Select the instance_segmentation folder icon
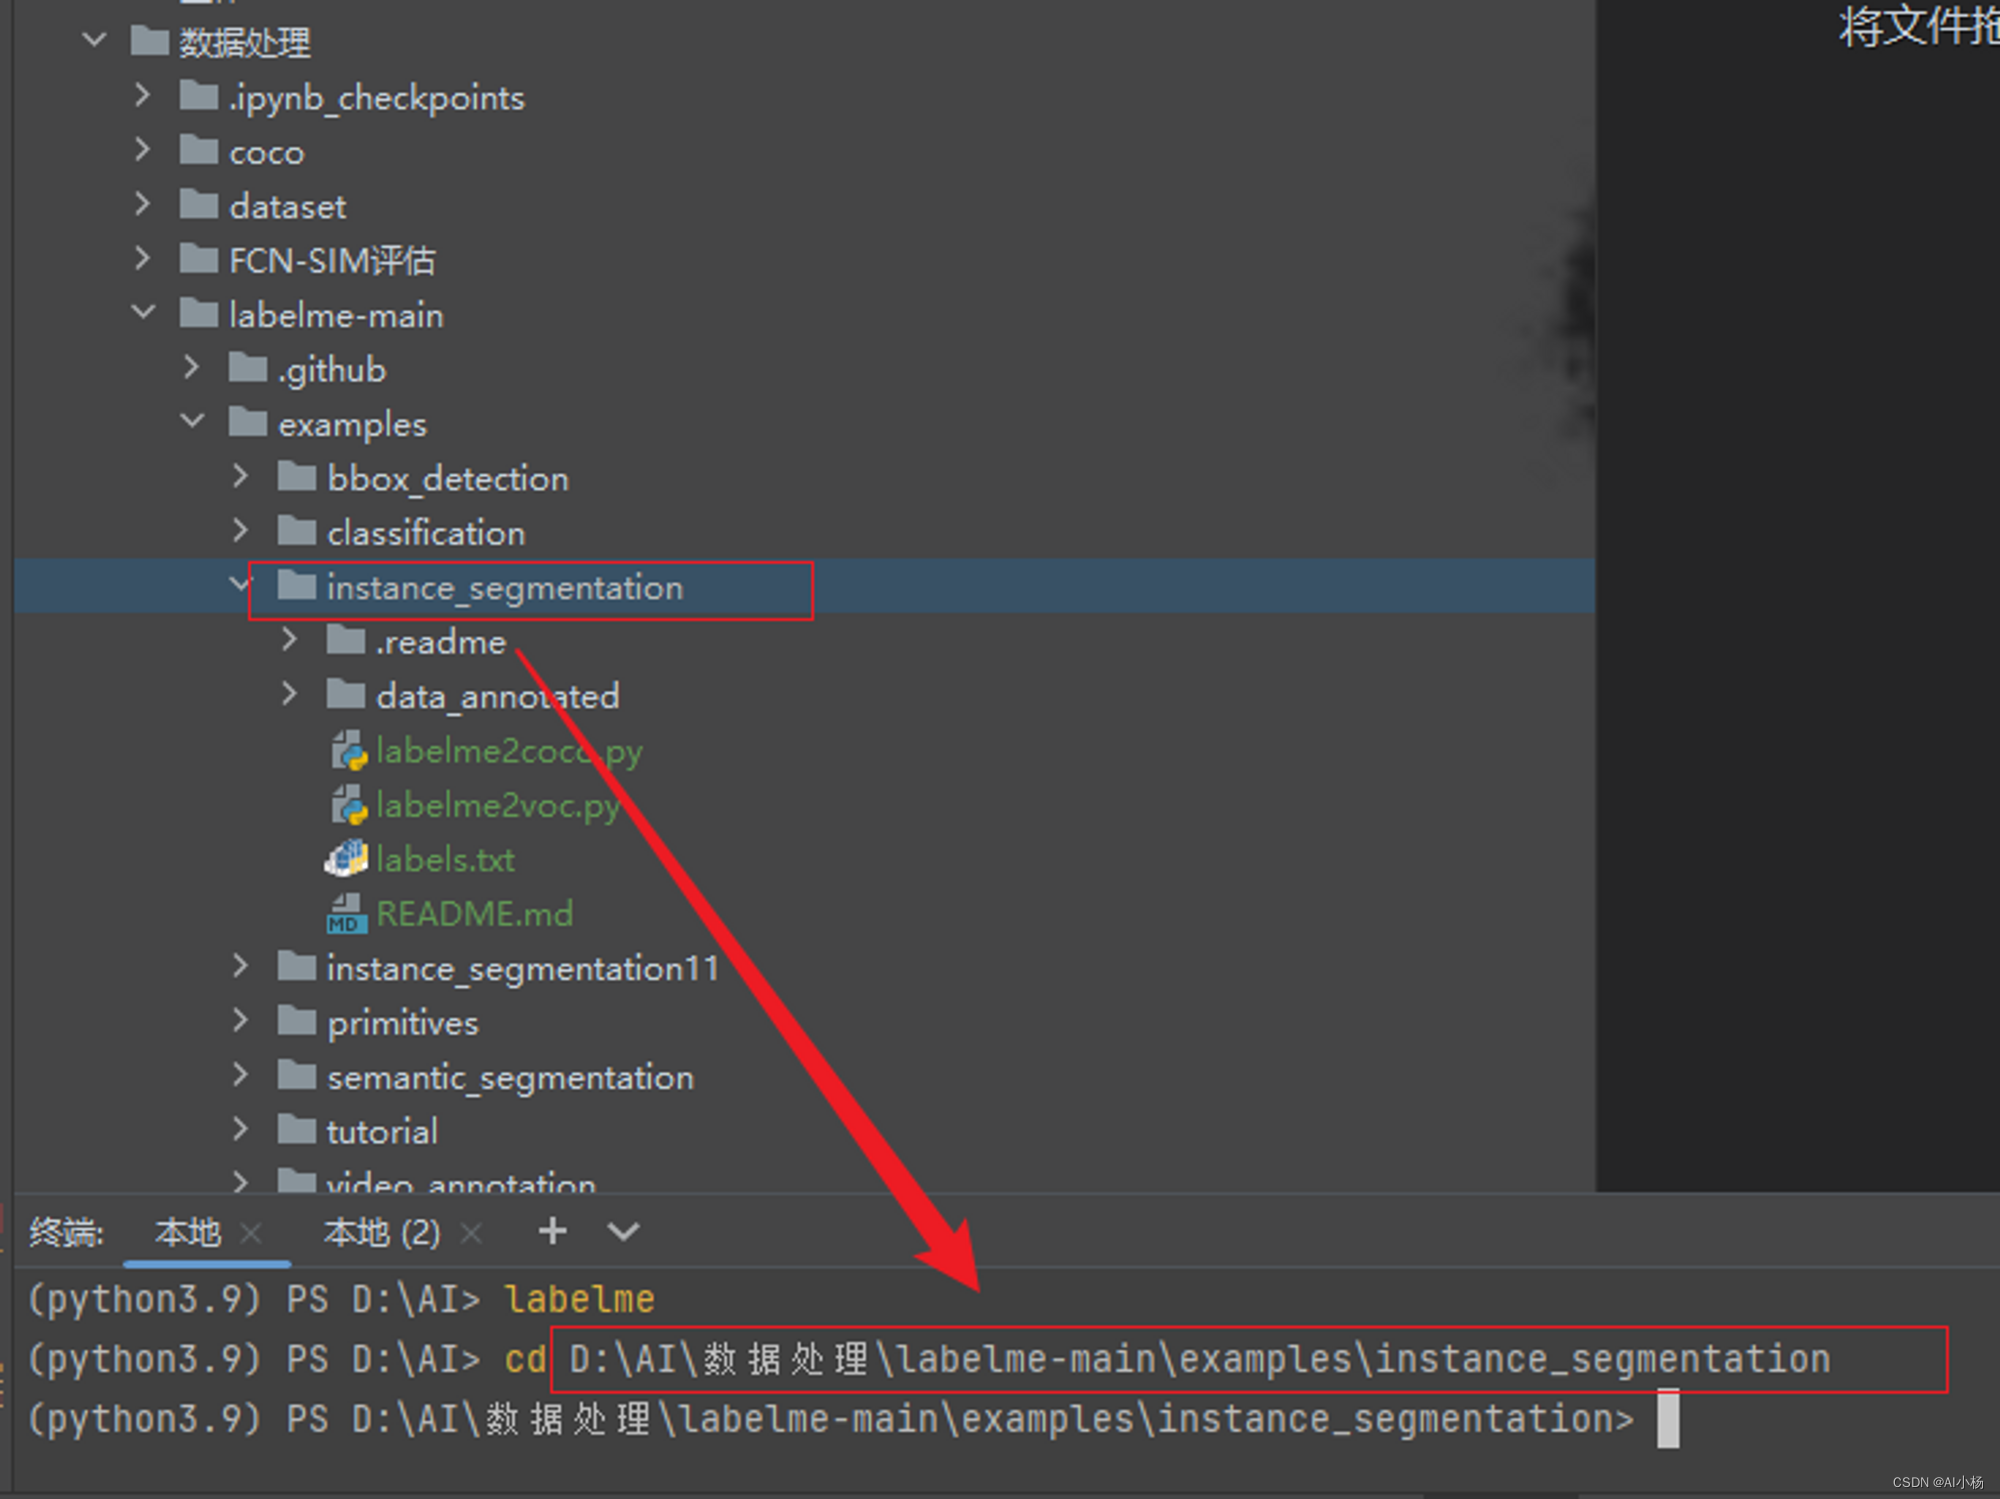This screenshot has width=2000, height=1499. click(x=296, y=585)
